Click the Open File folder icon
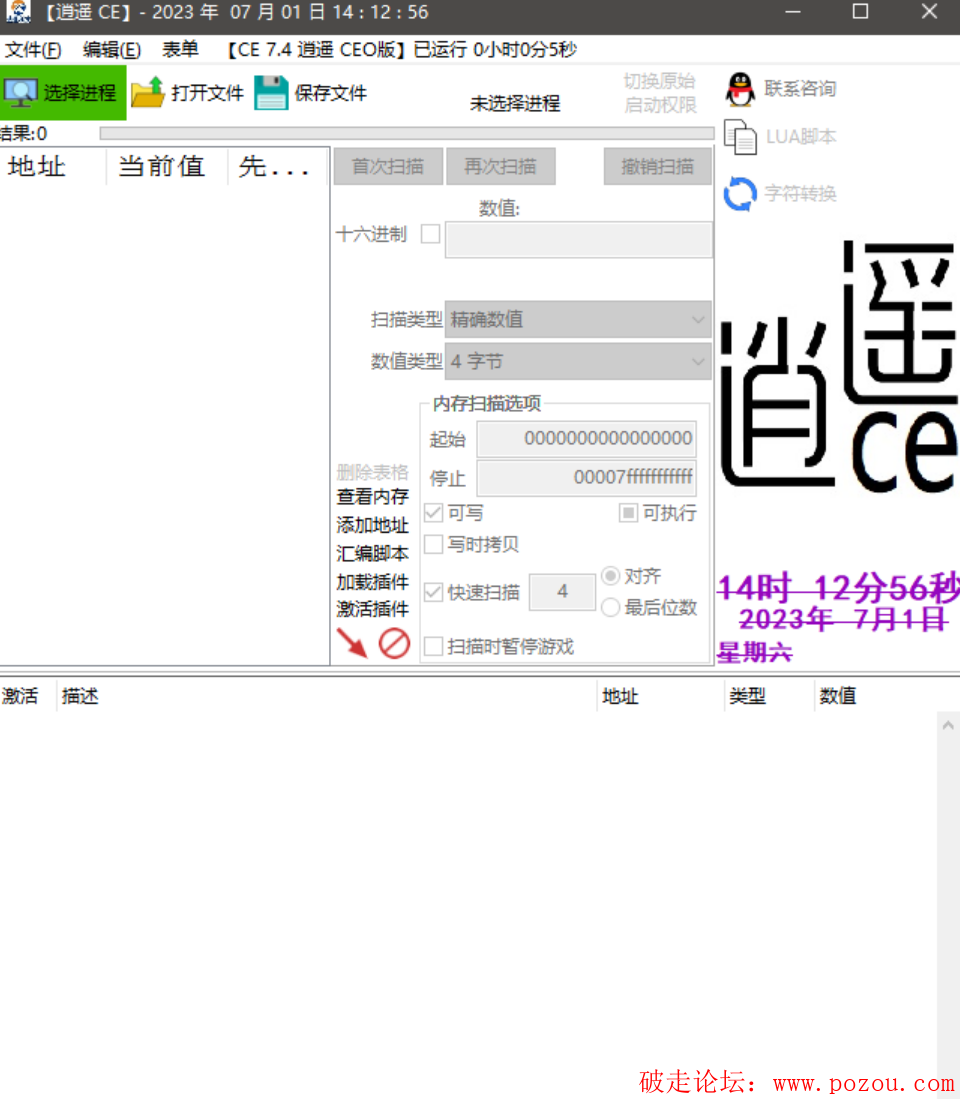The image size is (960, 1099). [148, 93]
